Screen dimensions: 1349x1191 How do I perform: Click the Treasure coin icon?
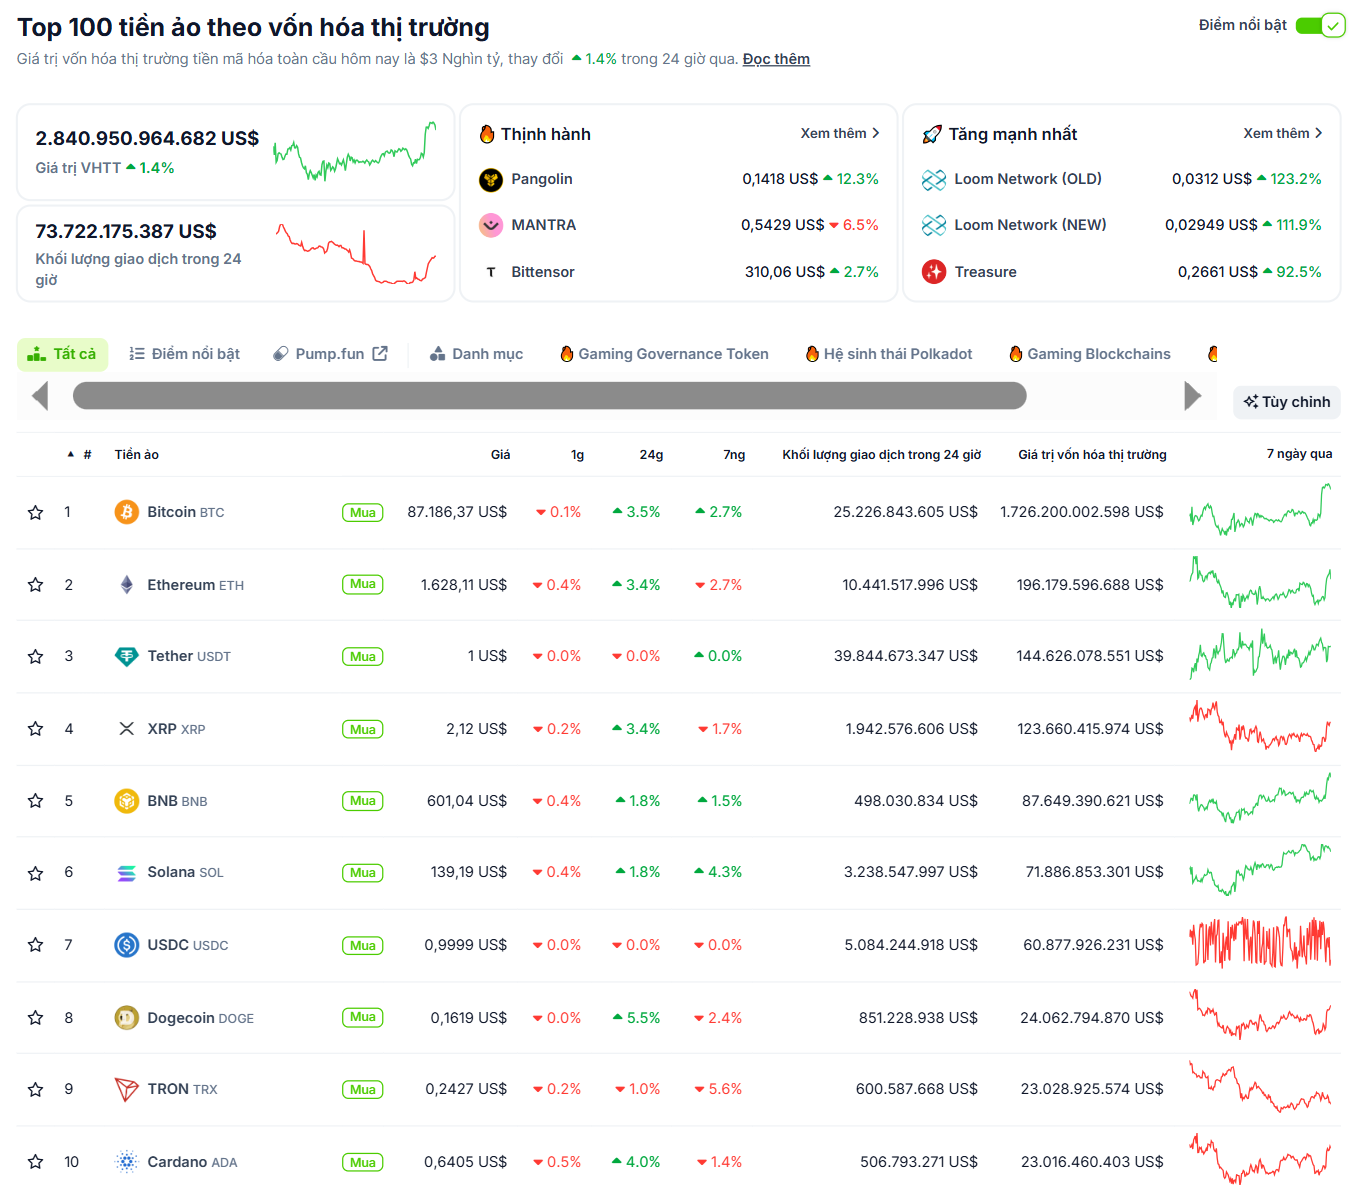tap(933, 272)
